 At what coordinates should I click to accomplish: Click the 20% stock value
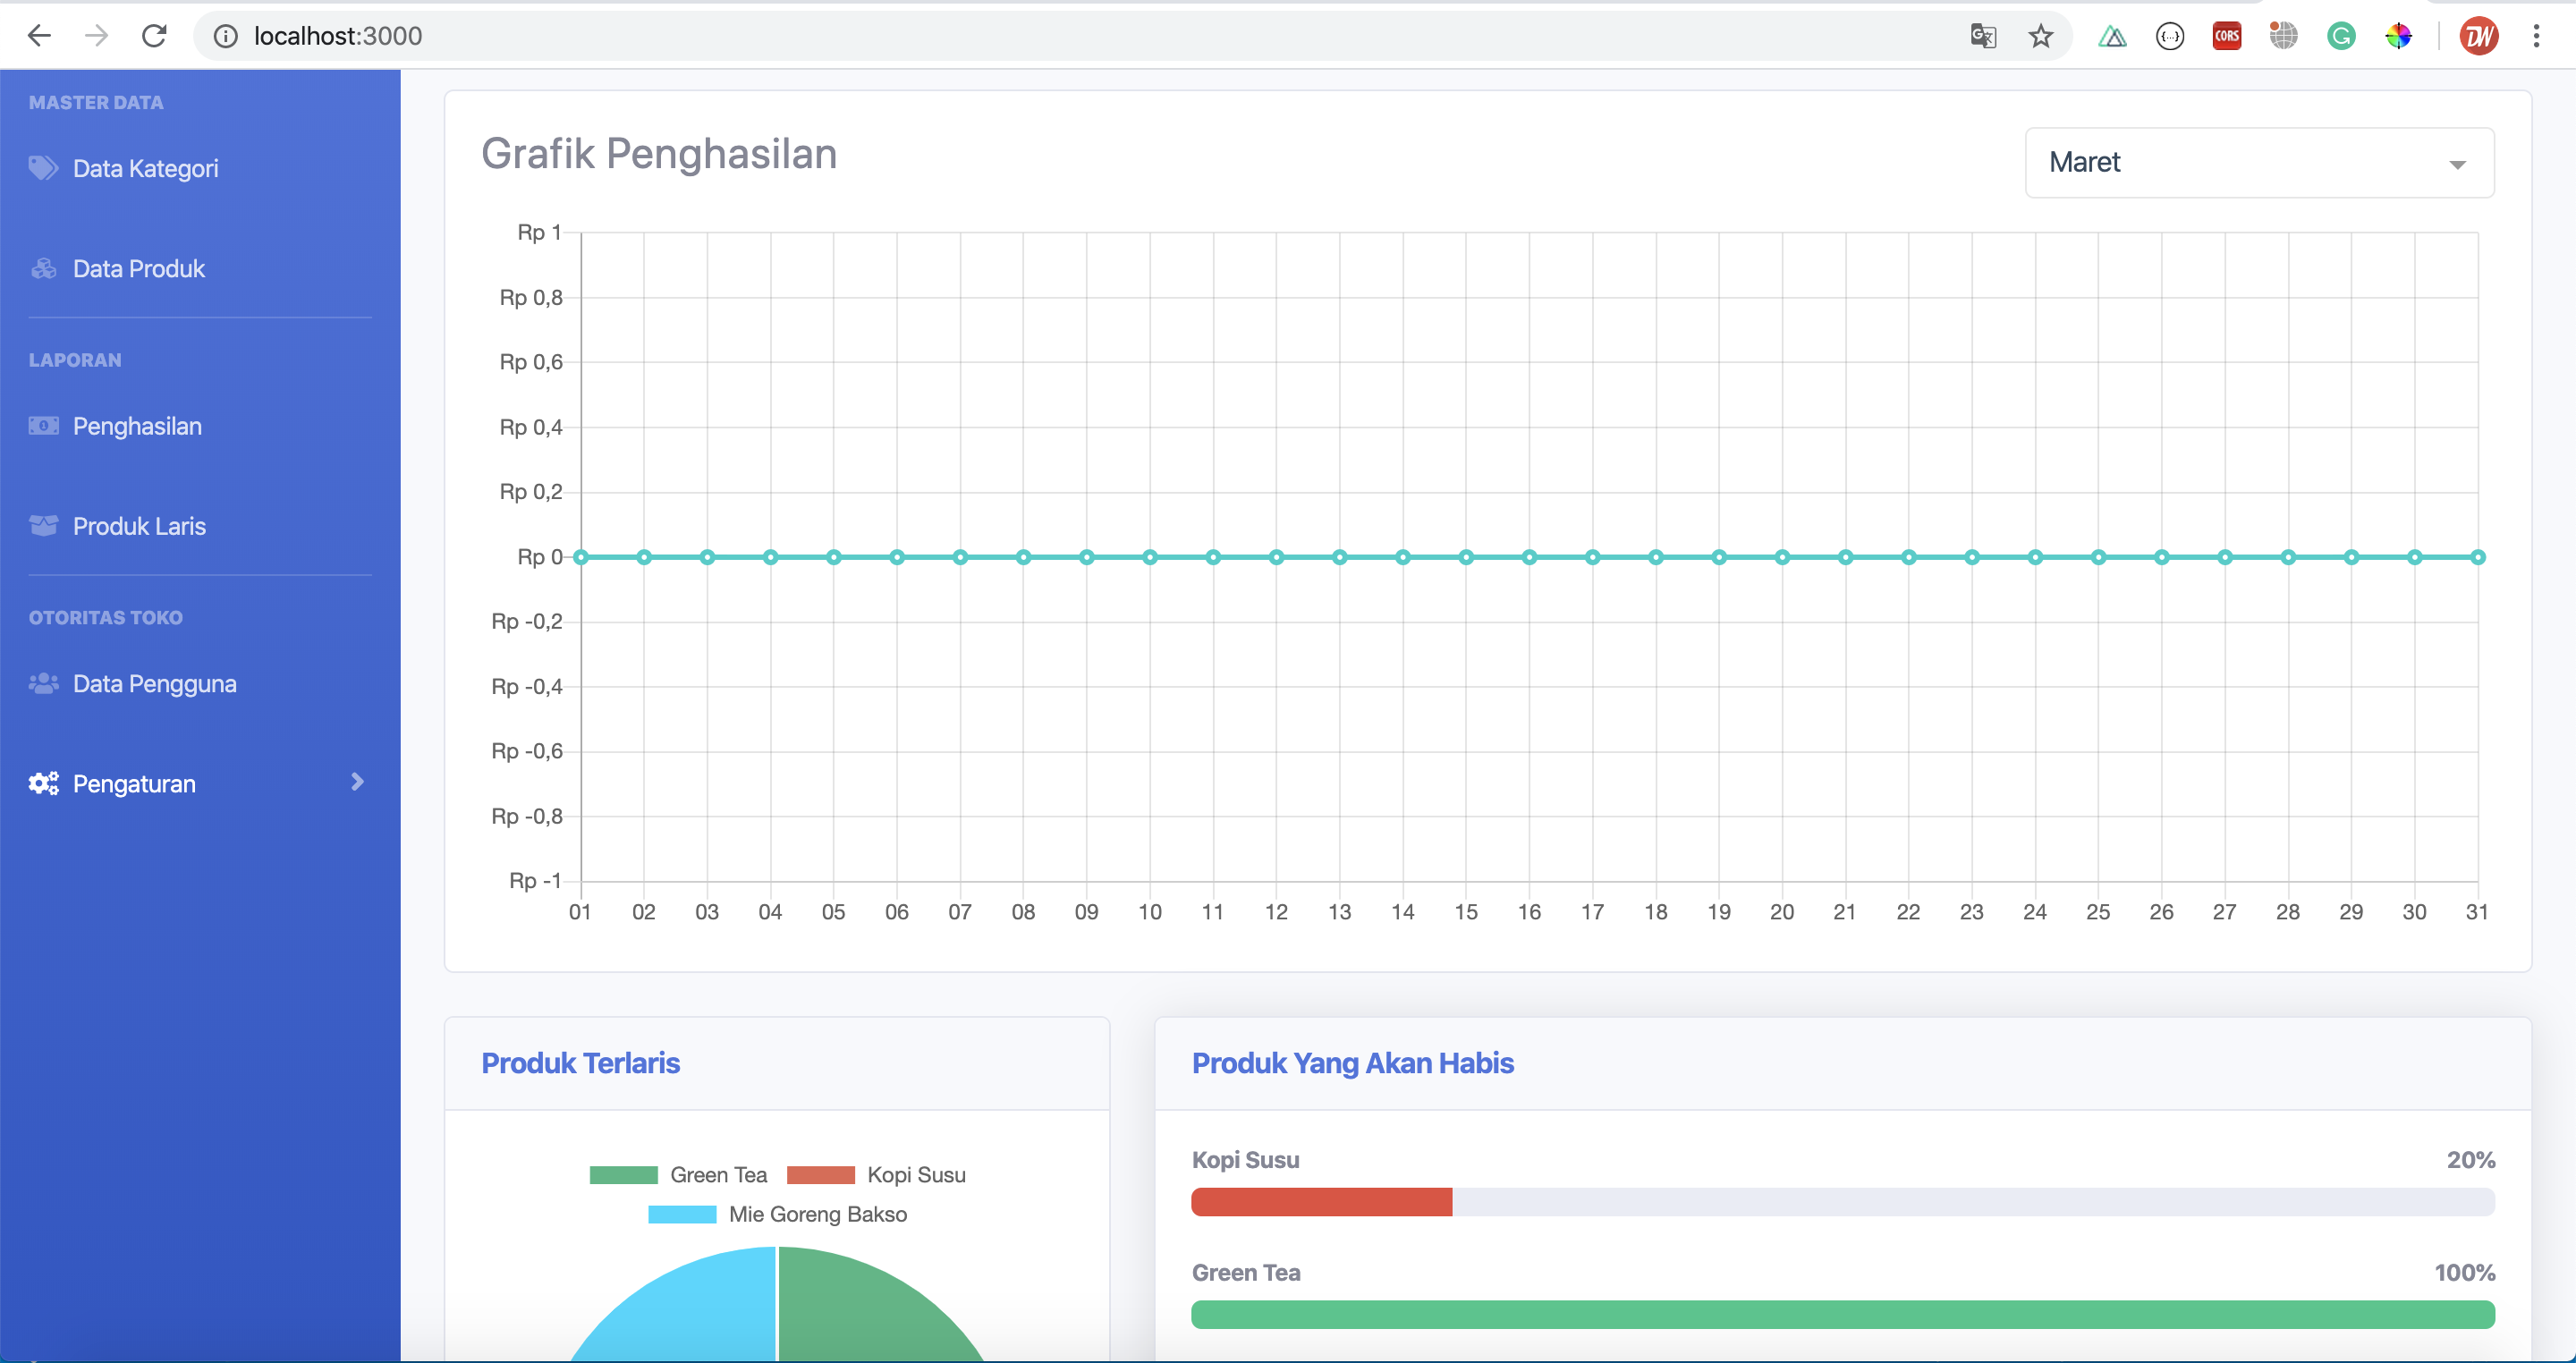point(2471,1160)
